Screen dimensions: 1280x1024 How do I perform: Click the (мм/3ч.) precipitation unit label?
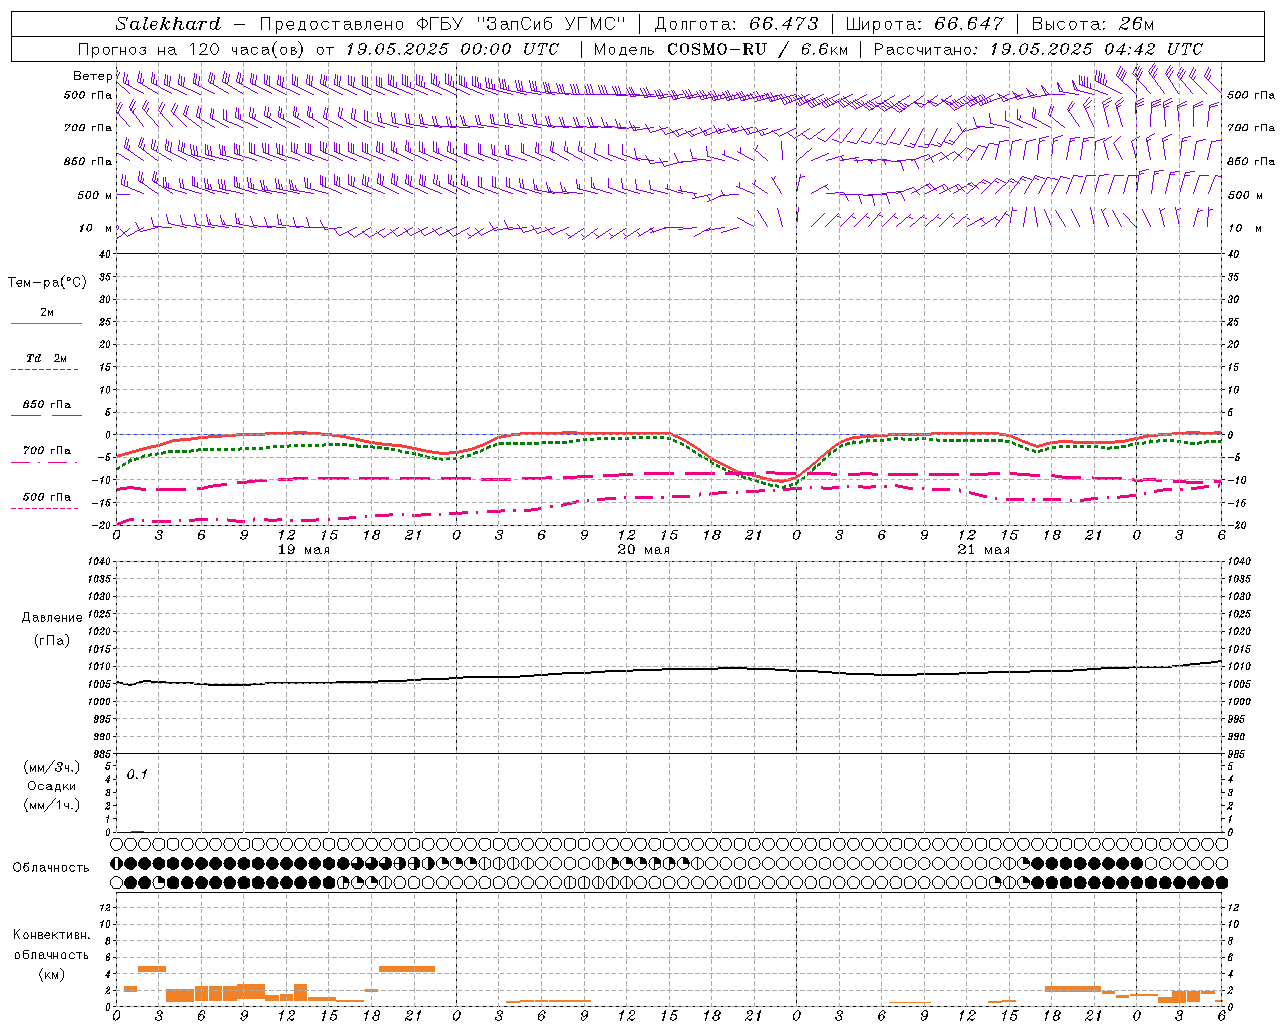tap(53, 767)
